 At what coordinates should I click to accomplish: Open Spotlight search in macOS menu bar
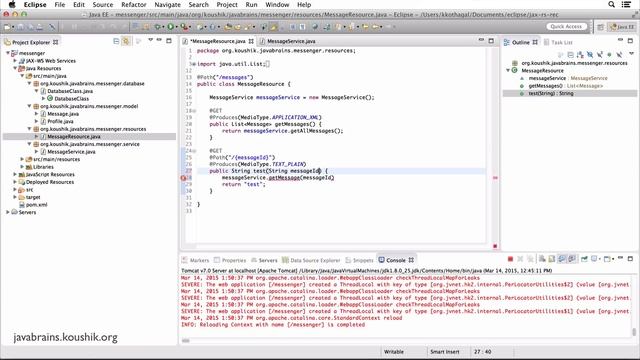611,4
